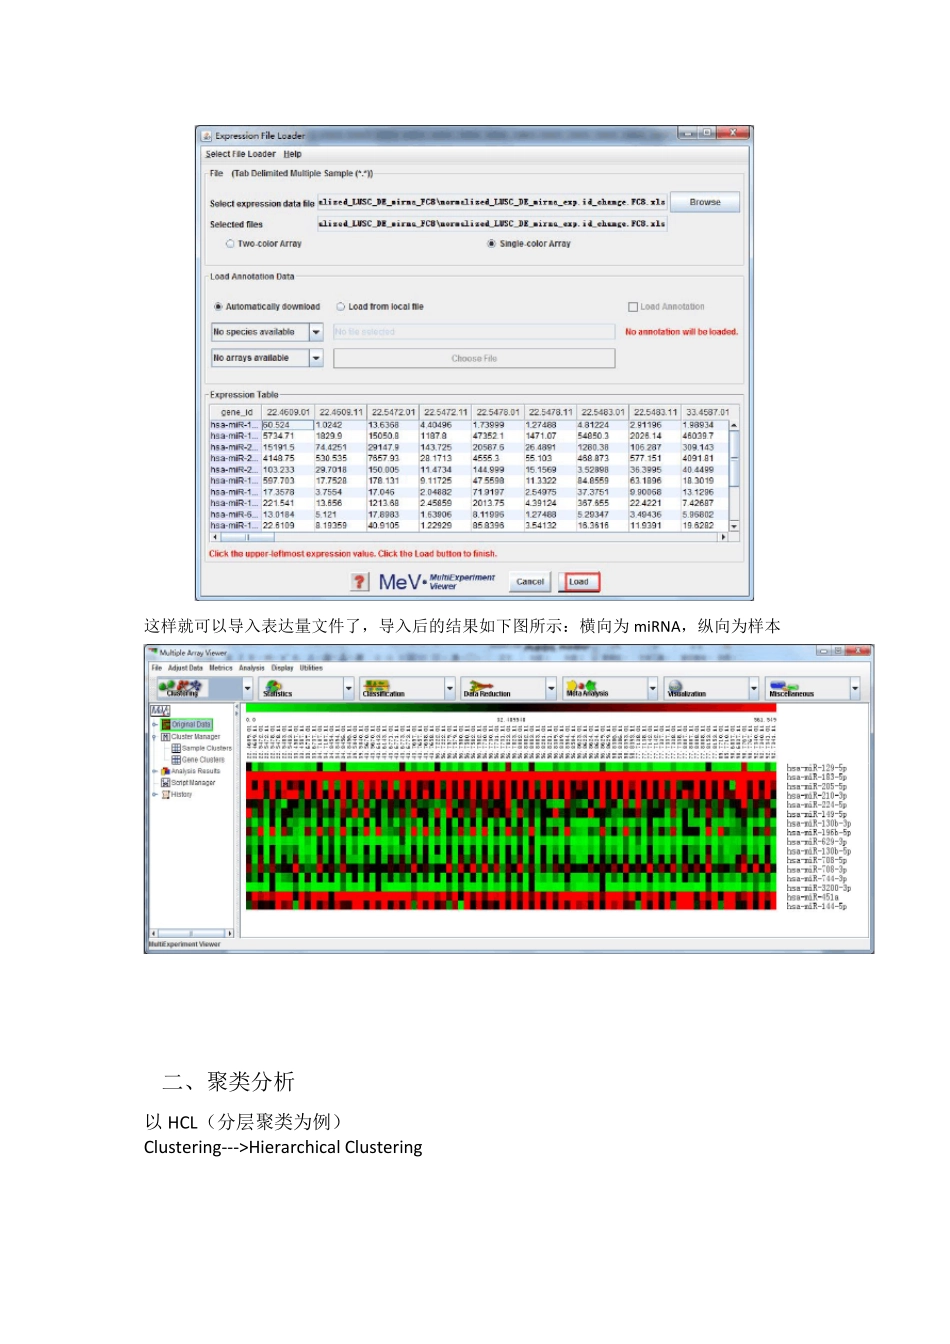Click the red question mark help icon
Image resolution: width=950 pixels, height=1344 pixels.
[x=360, y=582]
